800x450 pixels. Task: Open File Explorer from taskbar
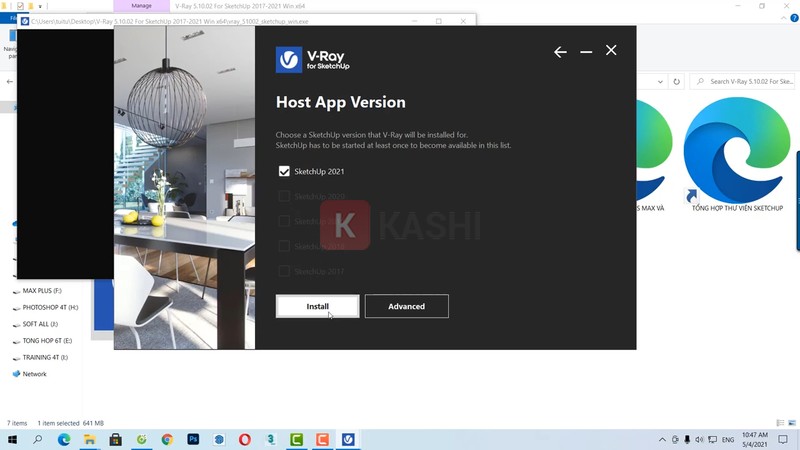tap(90, 439)
